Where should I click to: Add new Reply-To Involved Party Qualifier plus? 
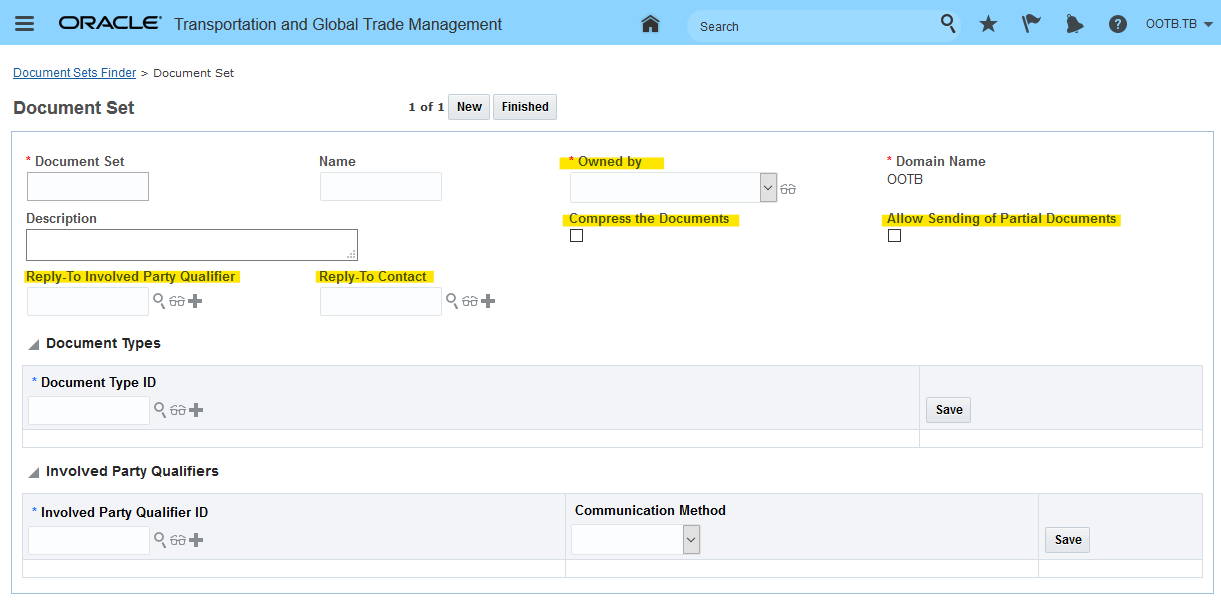click(x=195, y=301)
